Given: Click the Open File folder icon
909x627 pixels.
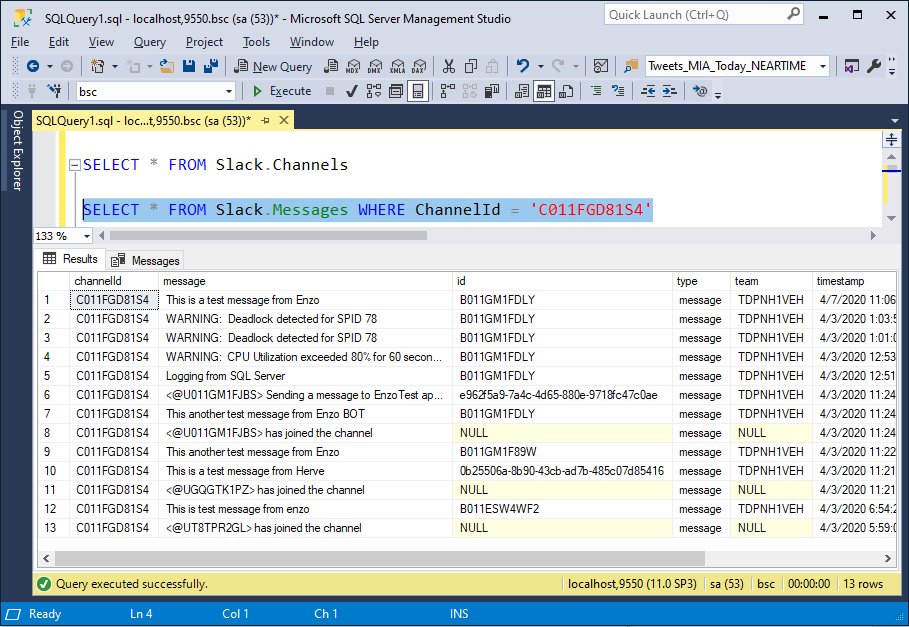Looking at the screenshot, I should [x=167, y=66].
